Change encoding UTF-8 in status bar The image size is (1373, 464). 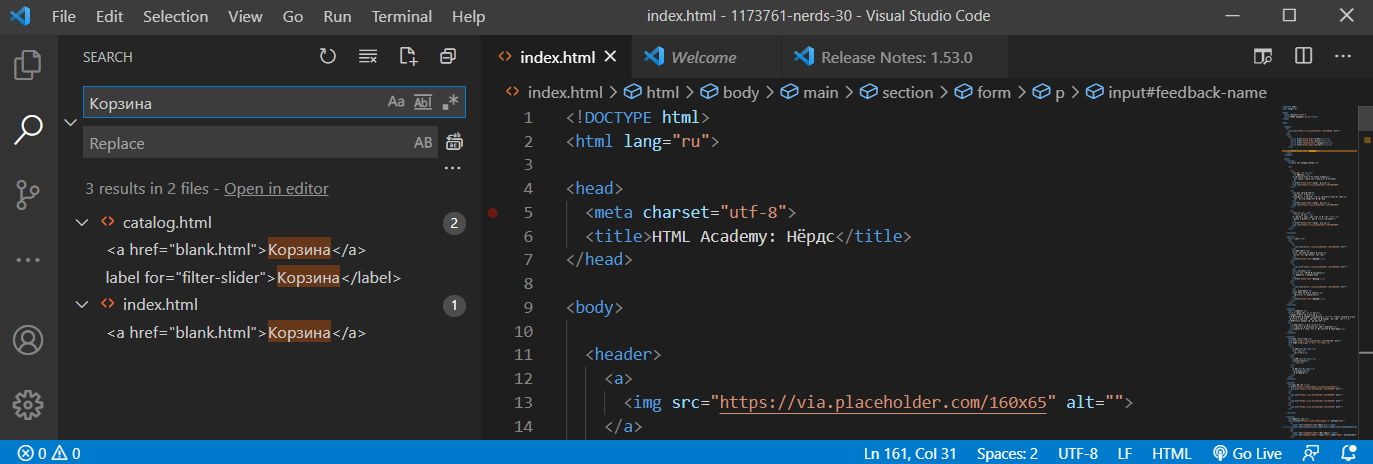pos(1078,453)
